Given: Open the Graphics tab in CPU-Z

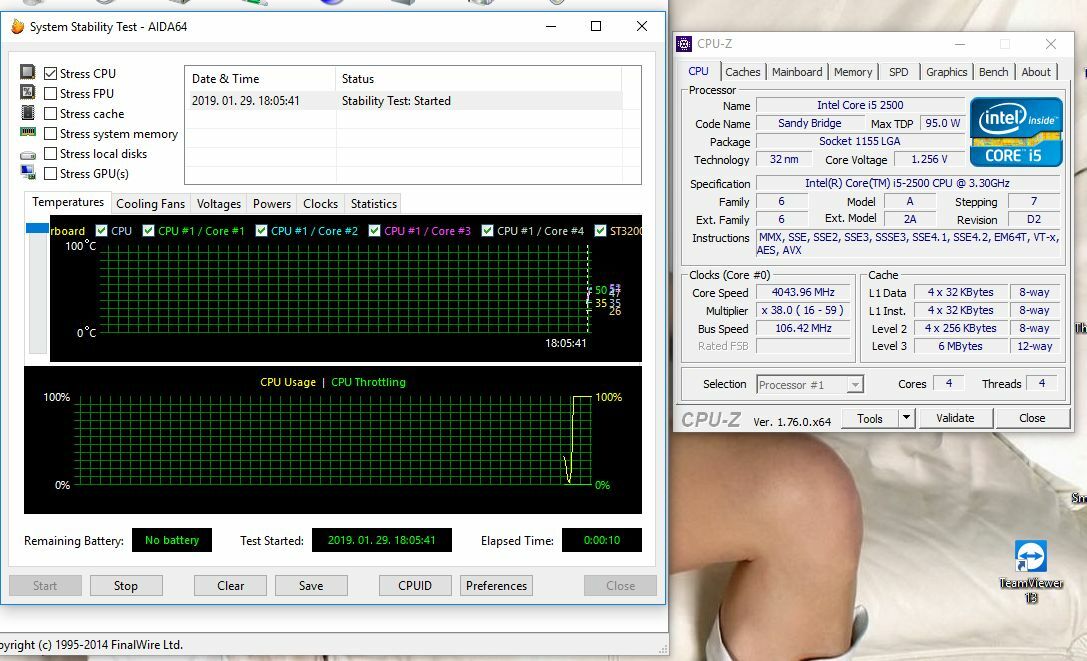Looking at the screenshot, I should coord(946,72).
